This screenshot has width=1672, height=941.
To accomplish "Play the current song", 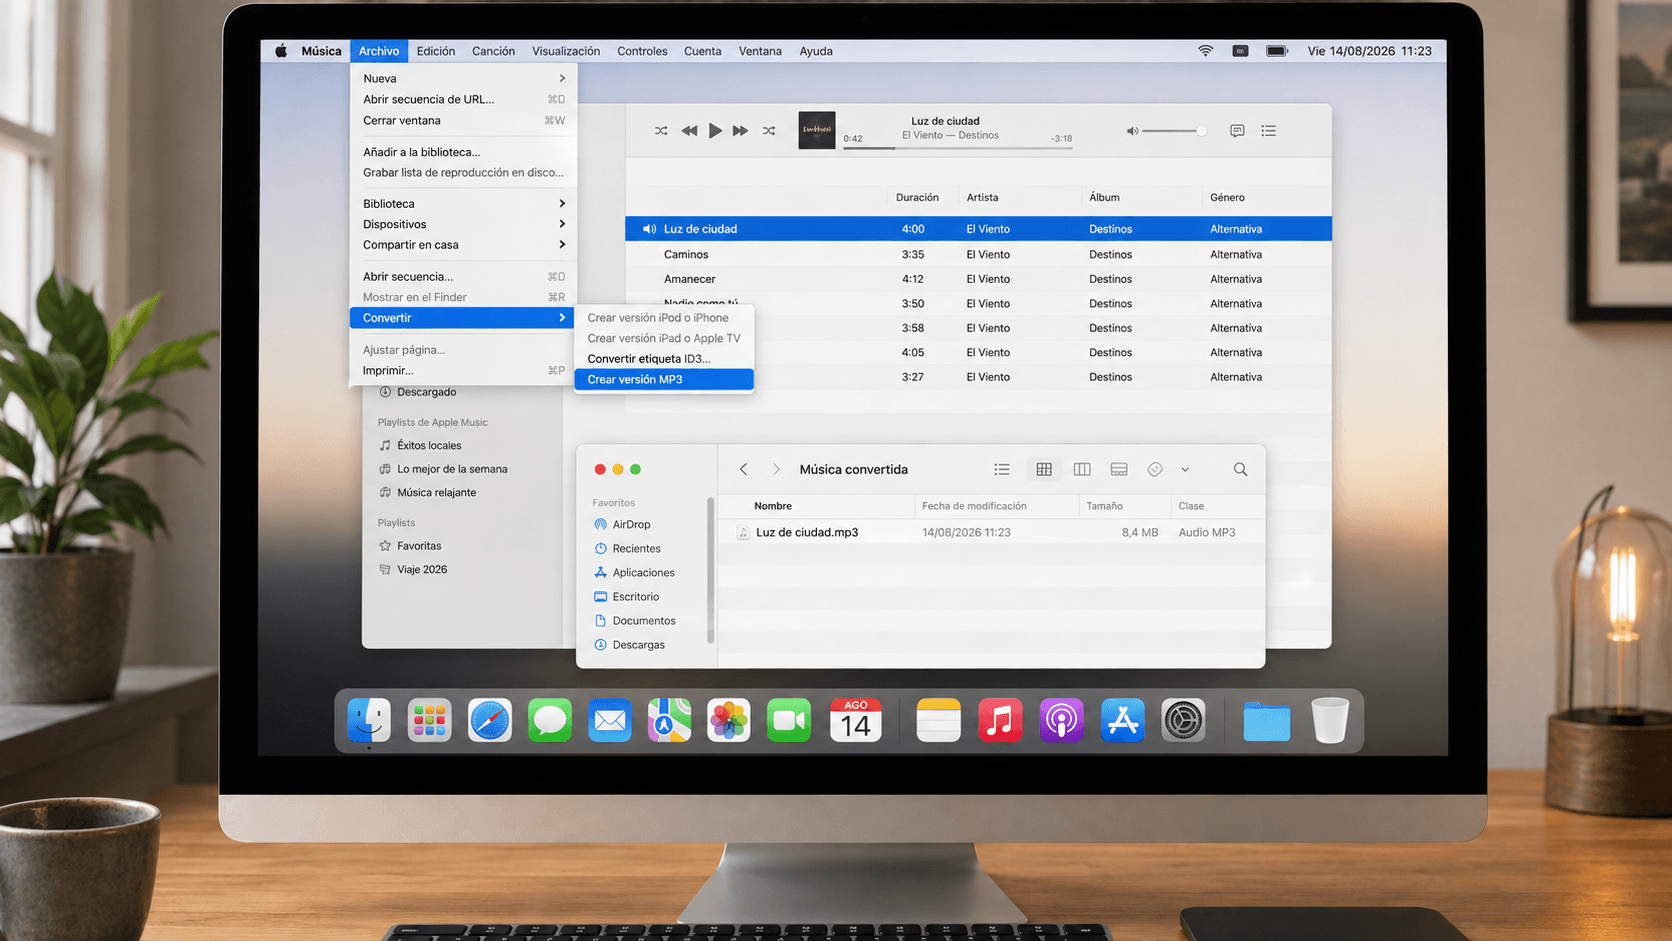I will 715,131.
